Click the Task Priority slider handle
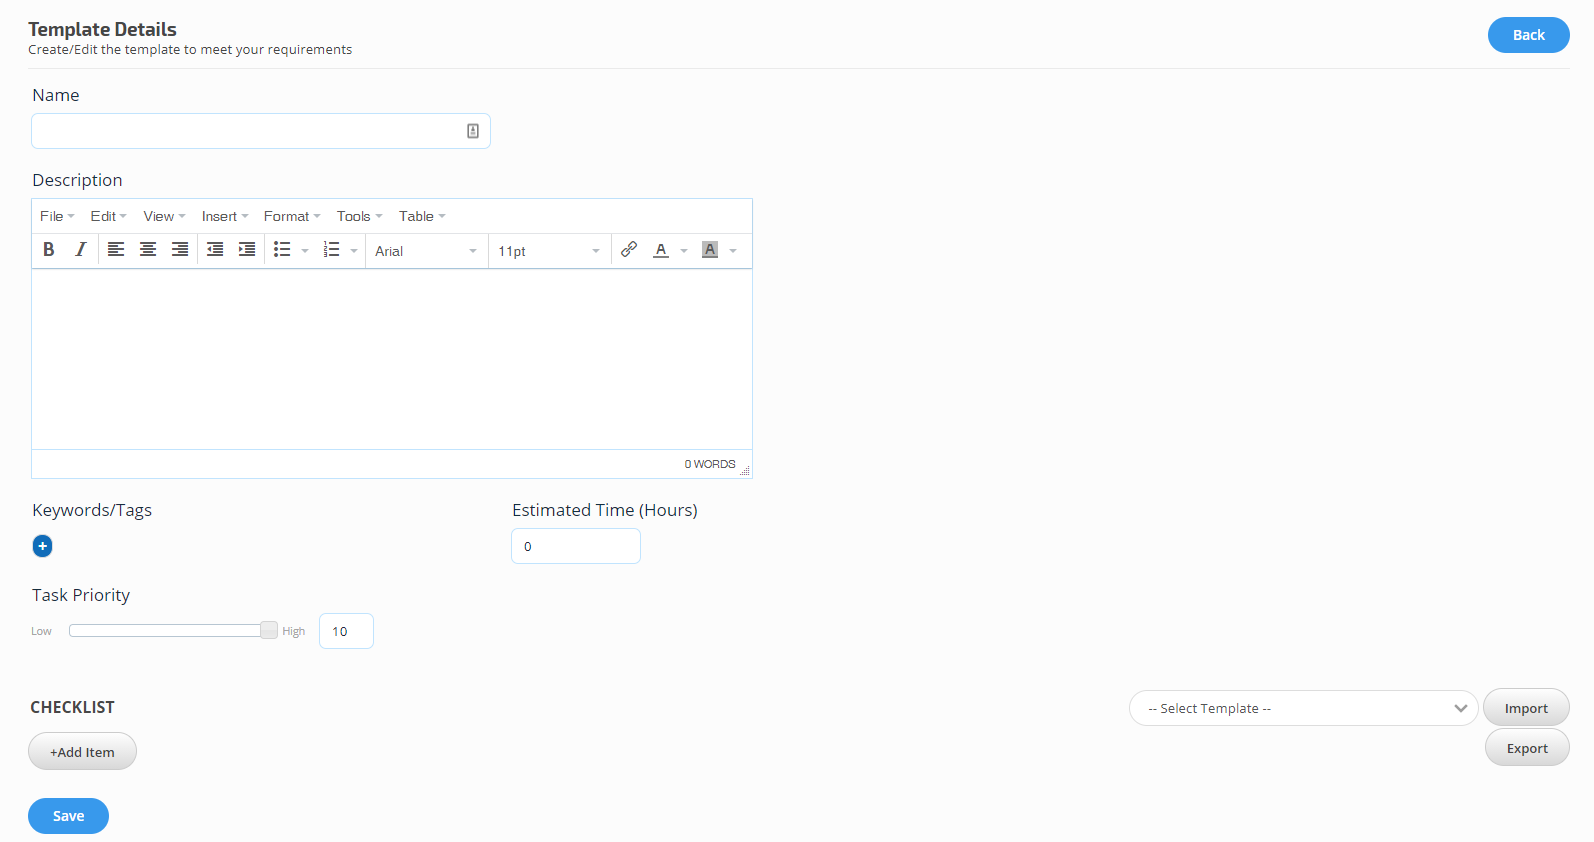1594x842 pixels. 269,630
